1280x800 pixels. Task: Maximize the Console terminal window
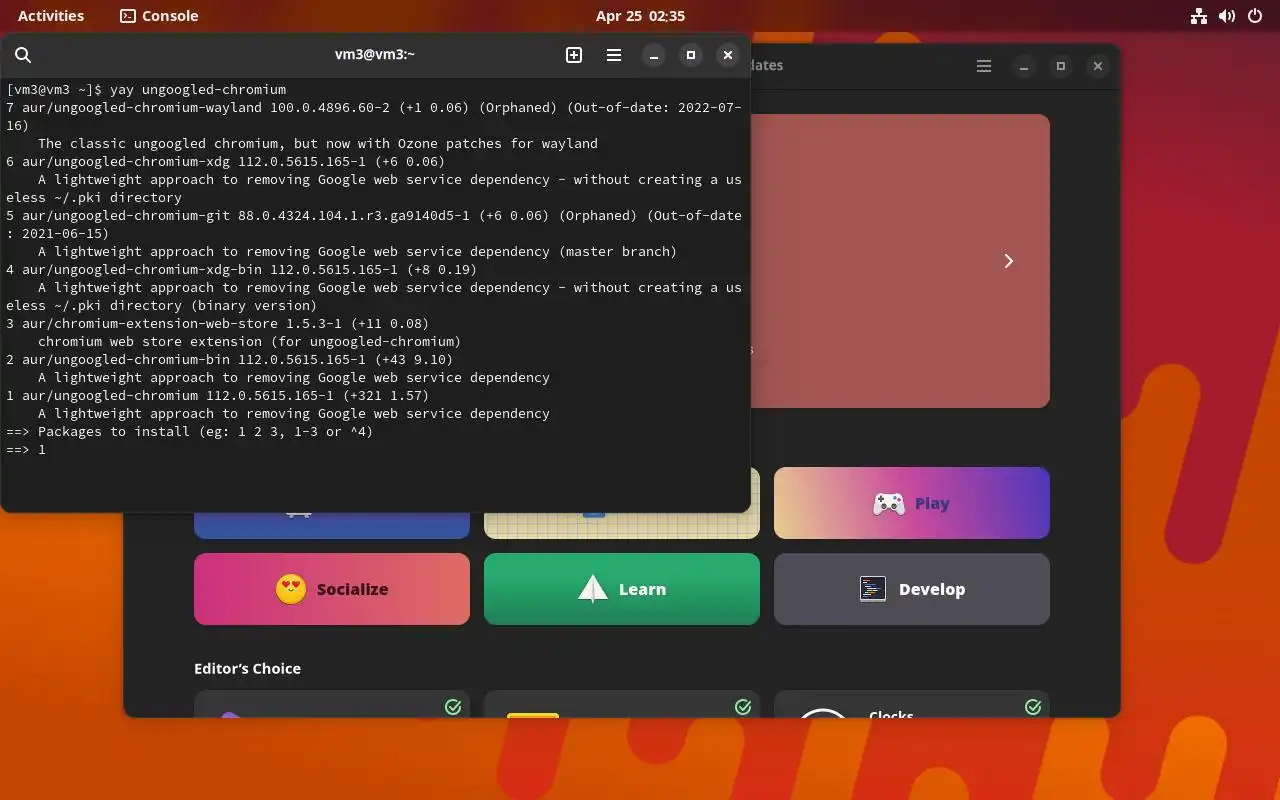point(691,55)
